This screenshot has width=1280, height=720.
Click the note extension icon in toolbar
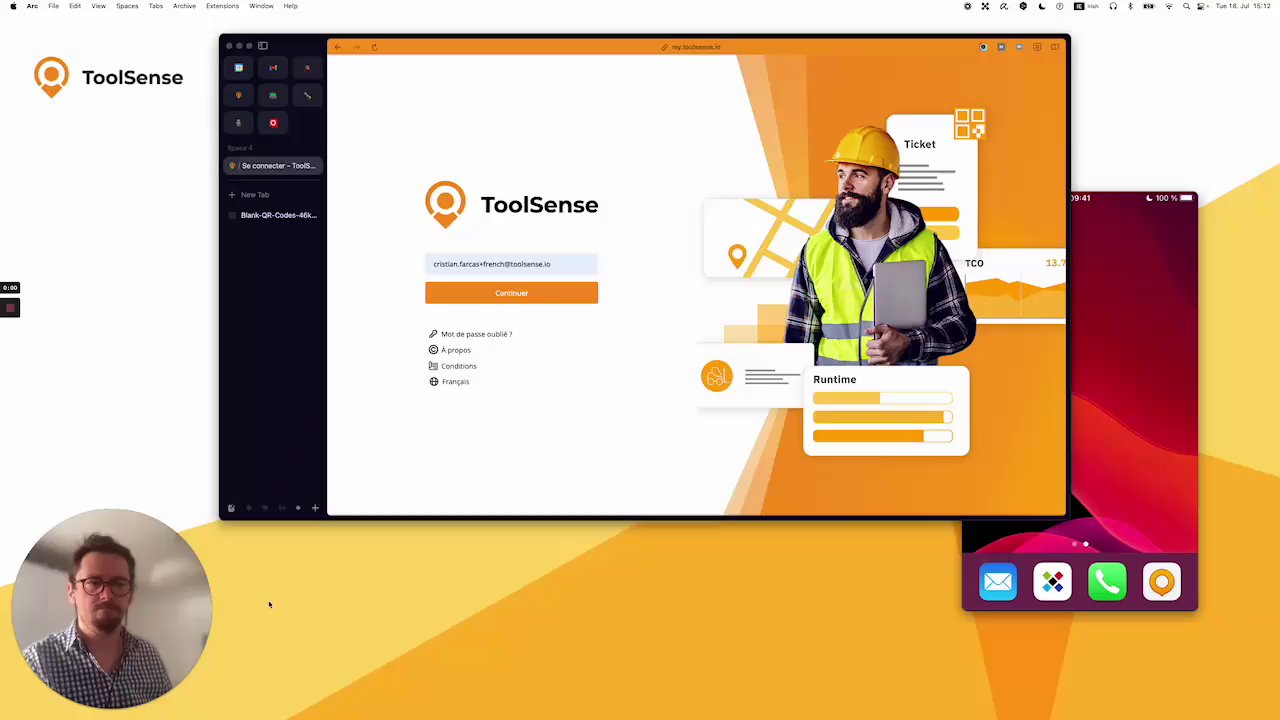point(1037,47)
